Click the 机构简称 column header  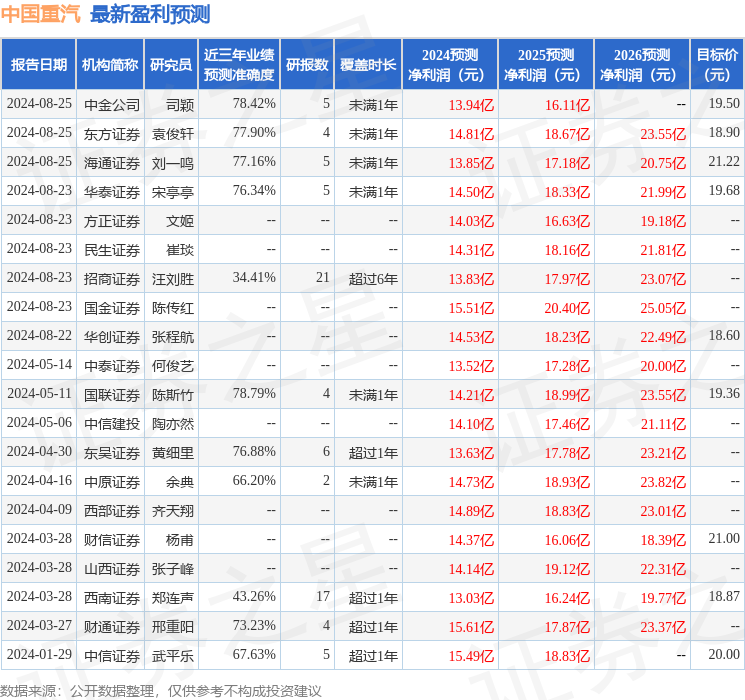coord(110,65)
